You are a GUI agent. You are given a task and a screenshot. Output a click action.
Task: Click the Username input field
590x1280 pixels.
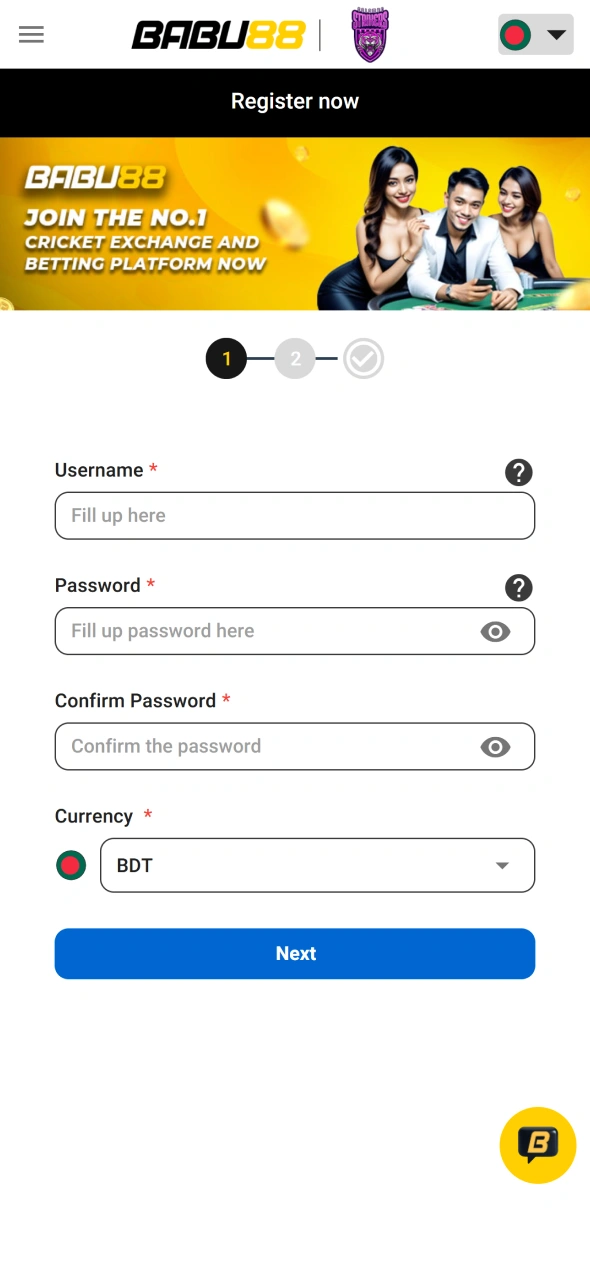click(295, 516)
